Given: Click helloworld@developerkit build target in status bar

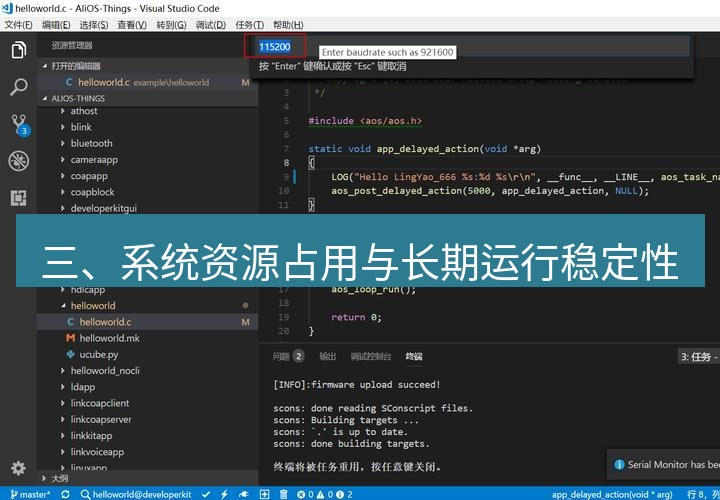Looking at the screenshot, I should coord(136,494).
